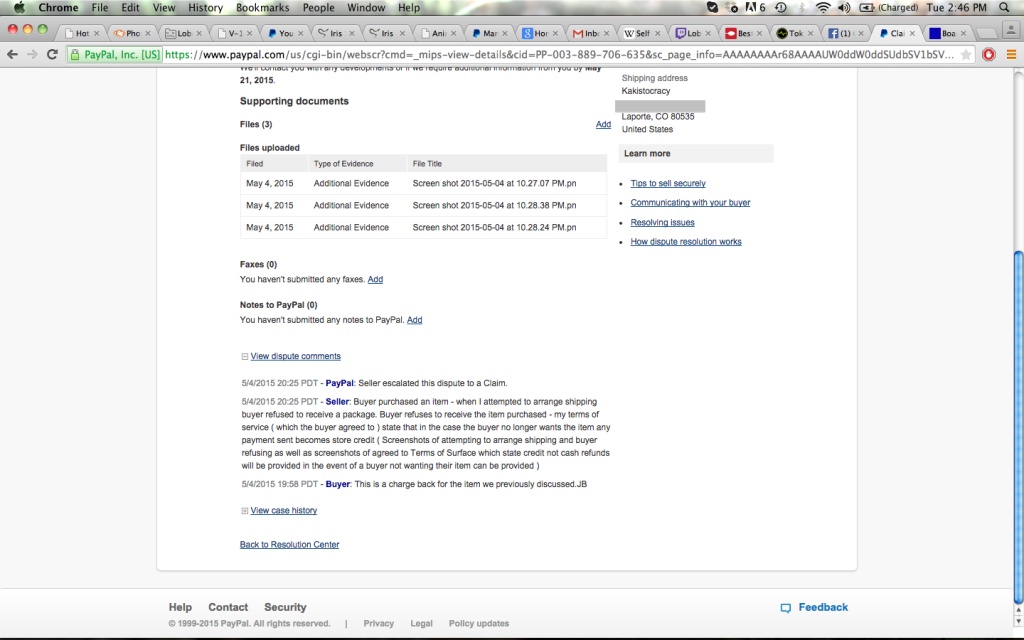Add a note to PayPal link

click(x=415, y=320)
